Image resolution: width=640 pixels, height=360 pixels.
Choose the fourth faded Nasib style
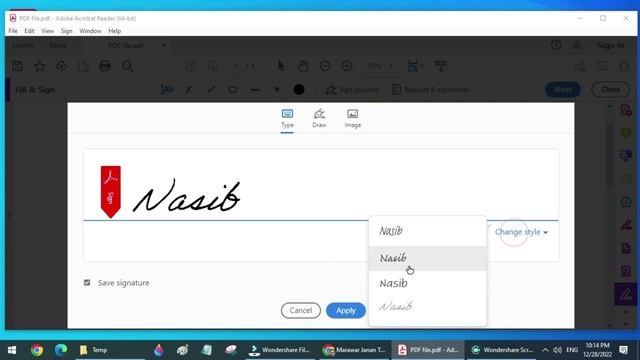pos(428,306)
